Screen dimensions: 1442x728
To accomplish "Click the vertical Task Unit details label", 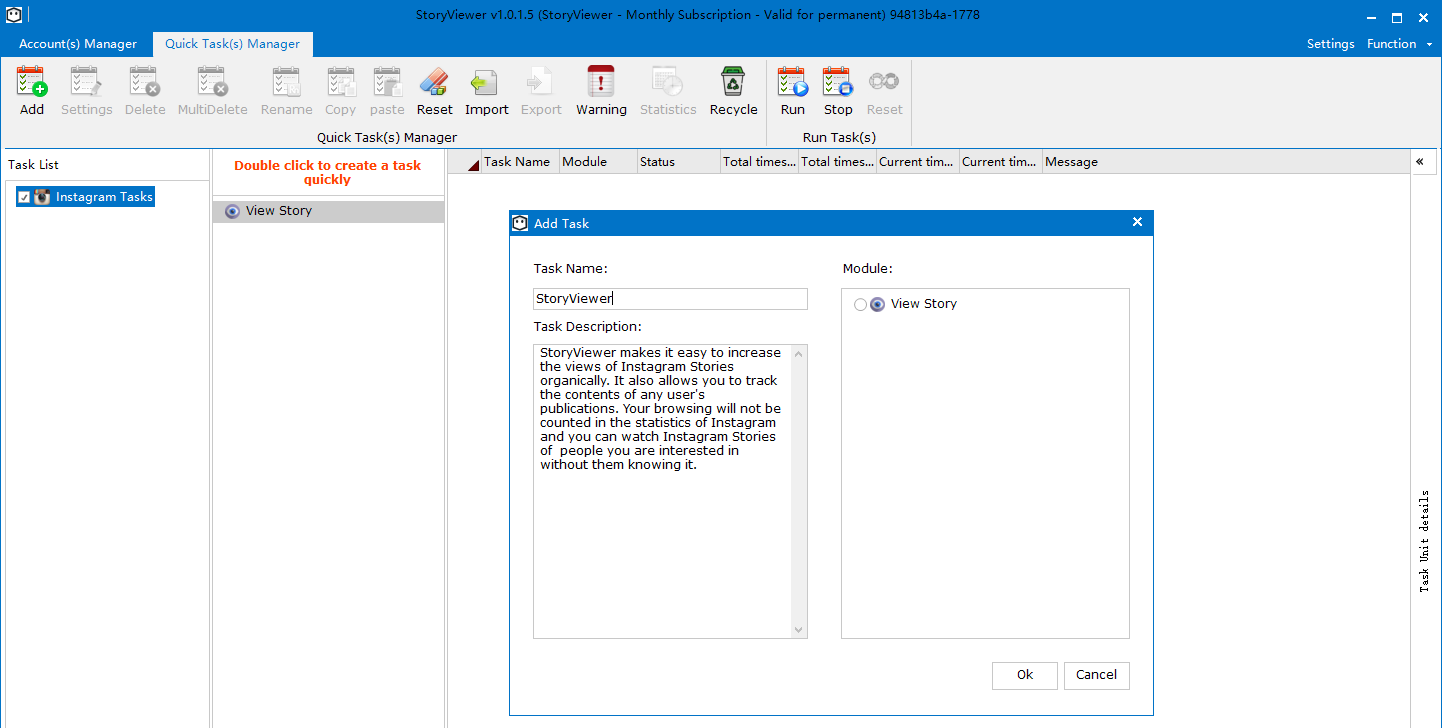I will pos(1424,541).
